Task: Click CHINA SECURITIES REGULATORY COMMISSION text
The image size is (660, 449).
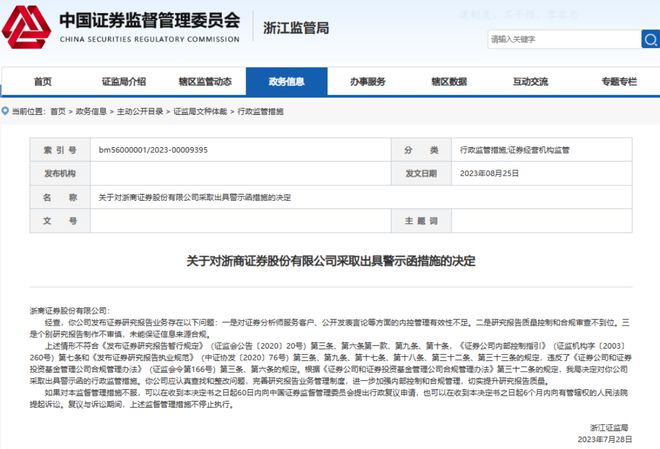Action: click(149, 39)
